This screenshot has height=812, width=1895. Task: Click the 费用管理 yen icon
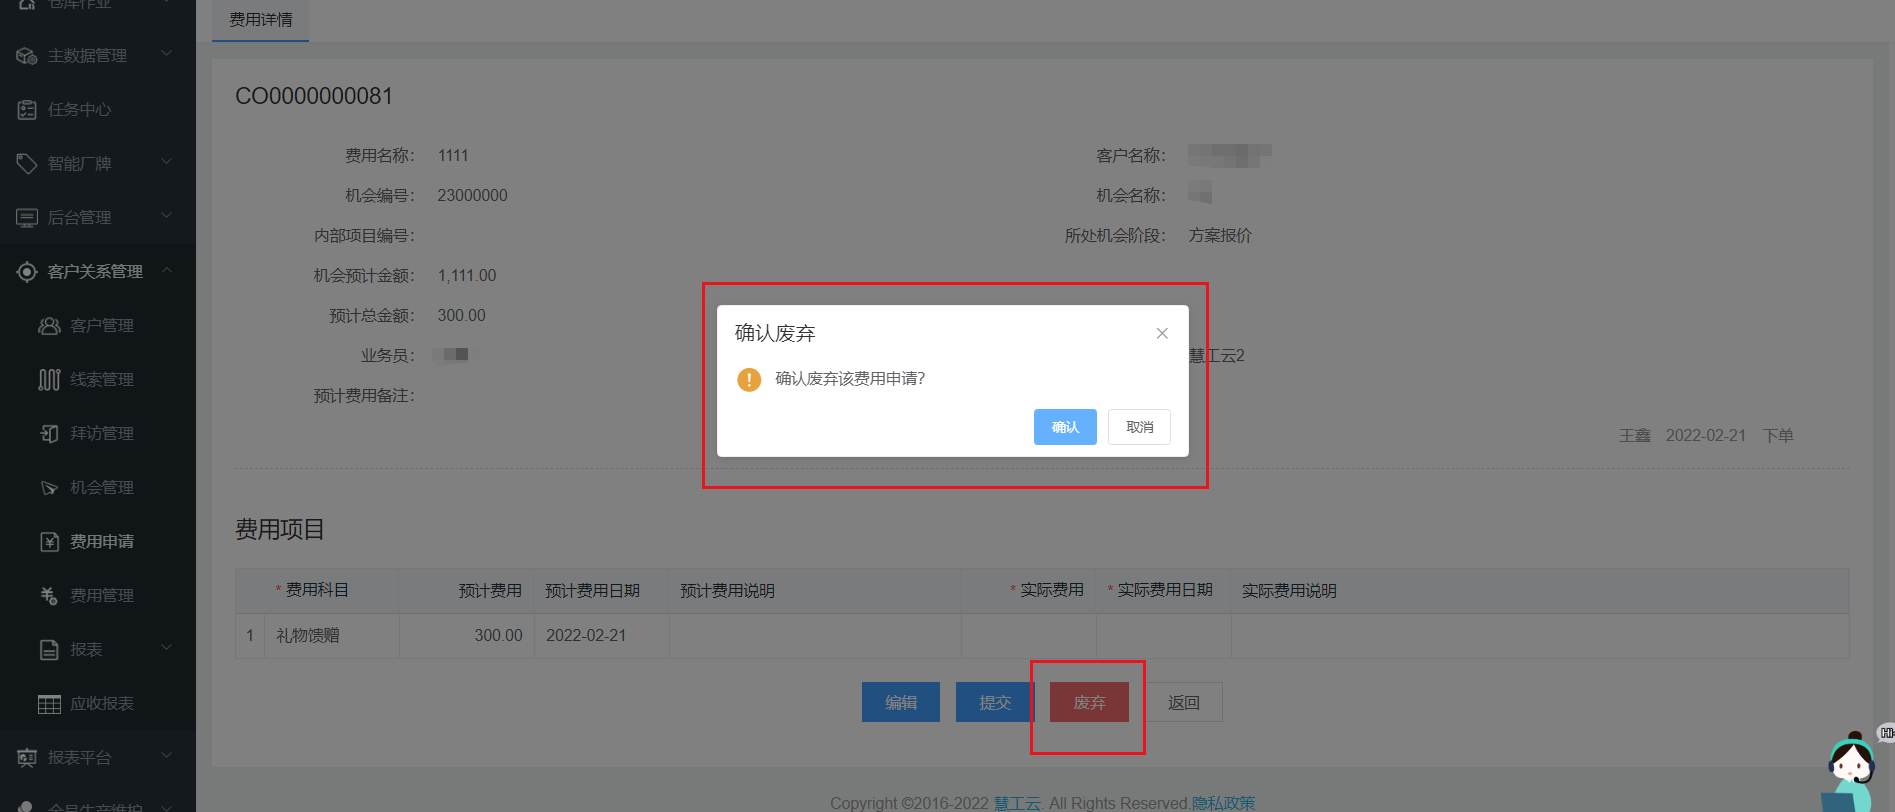click(49, 596)
